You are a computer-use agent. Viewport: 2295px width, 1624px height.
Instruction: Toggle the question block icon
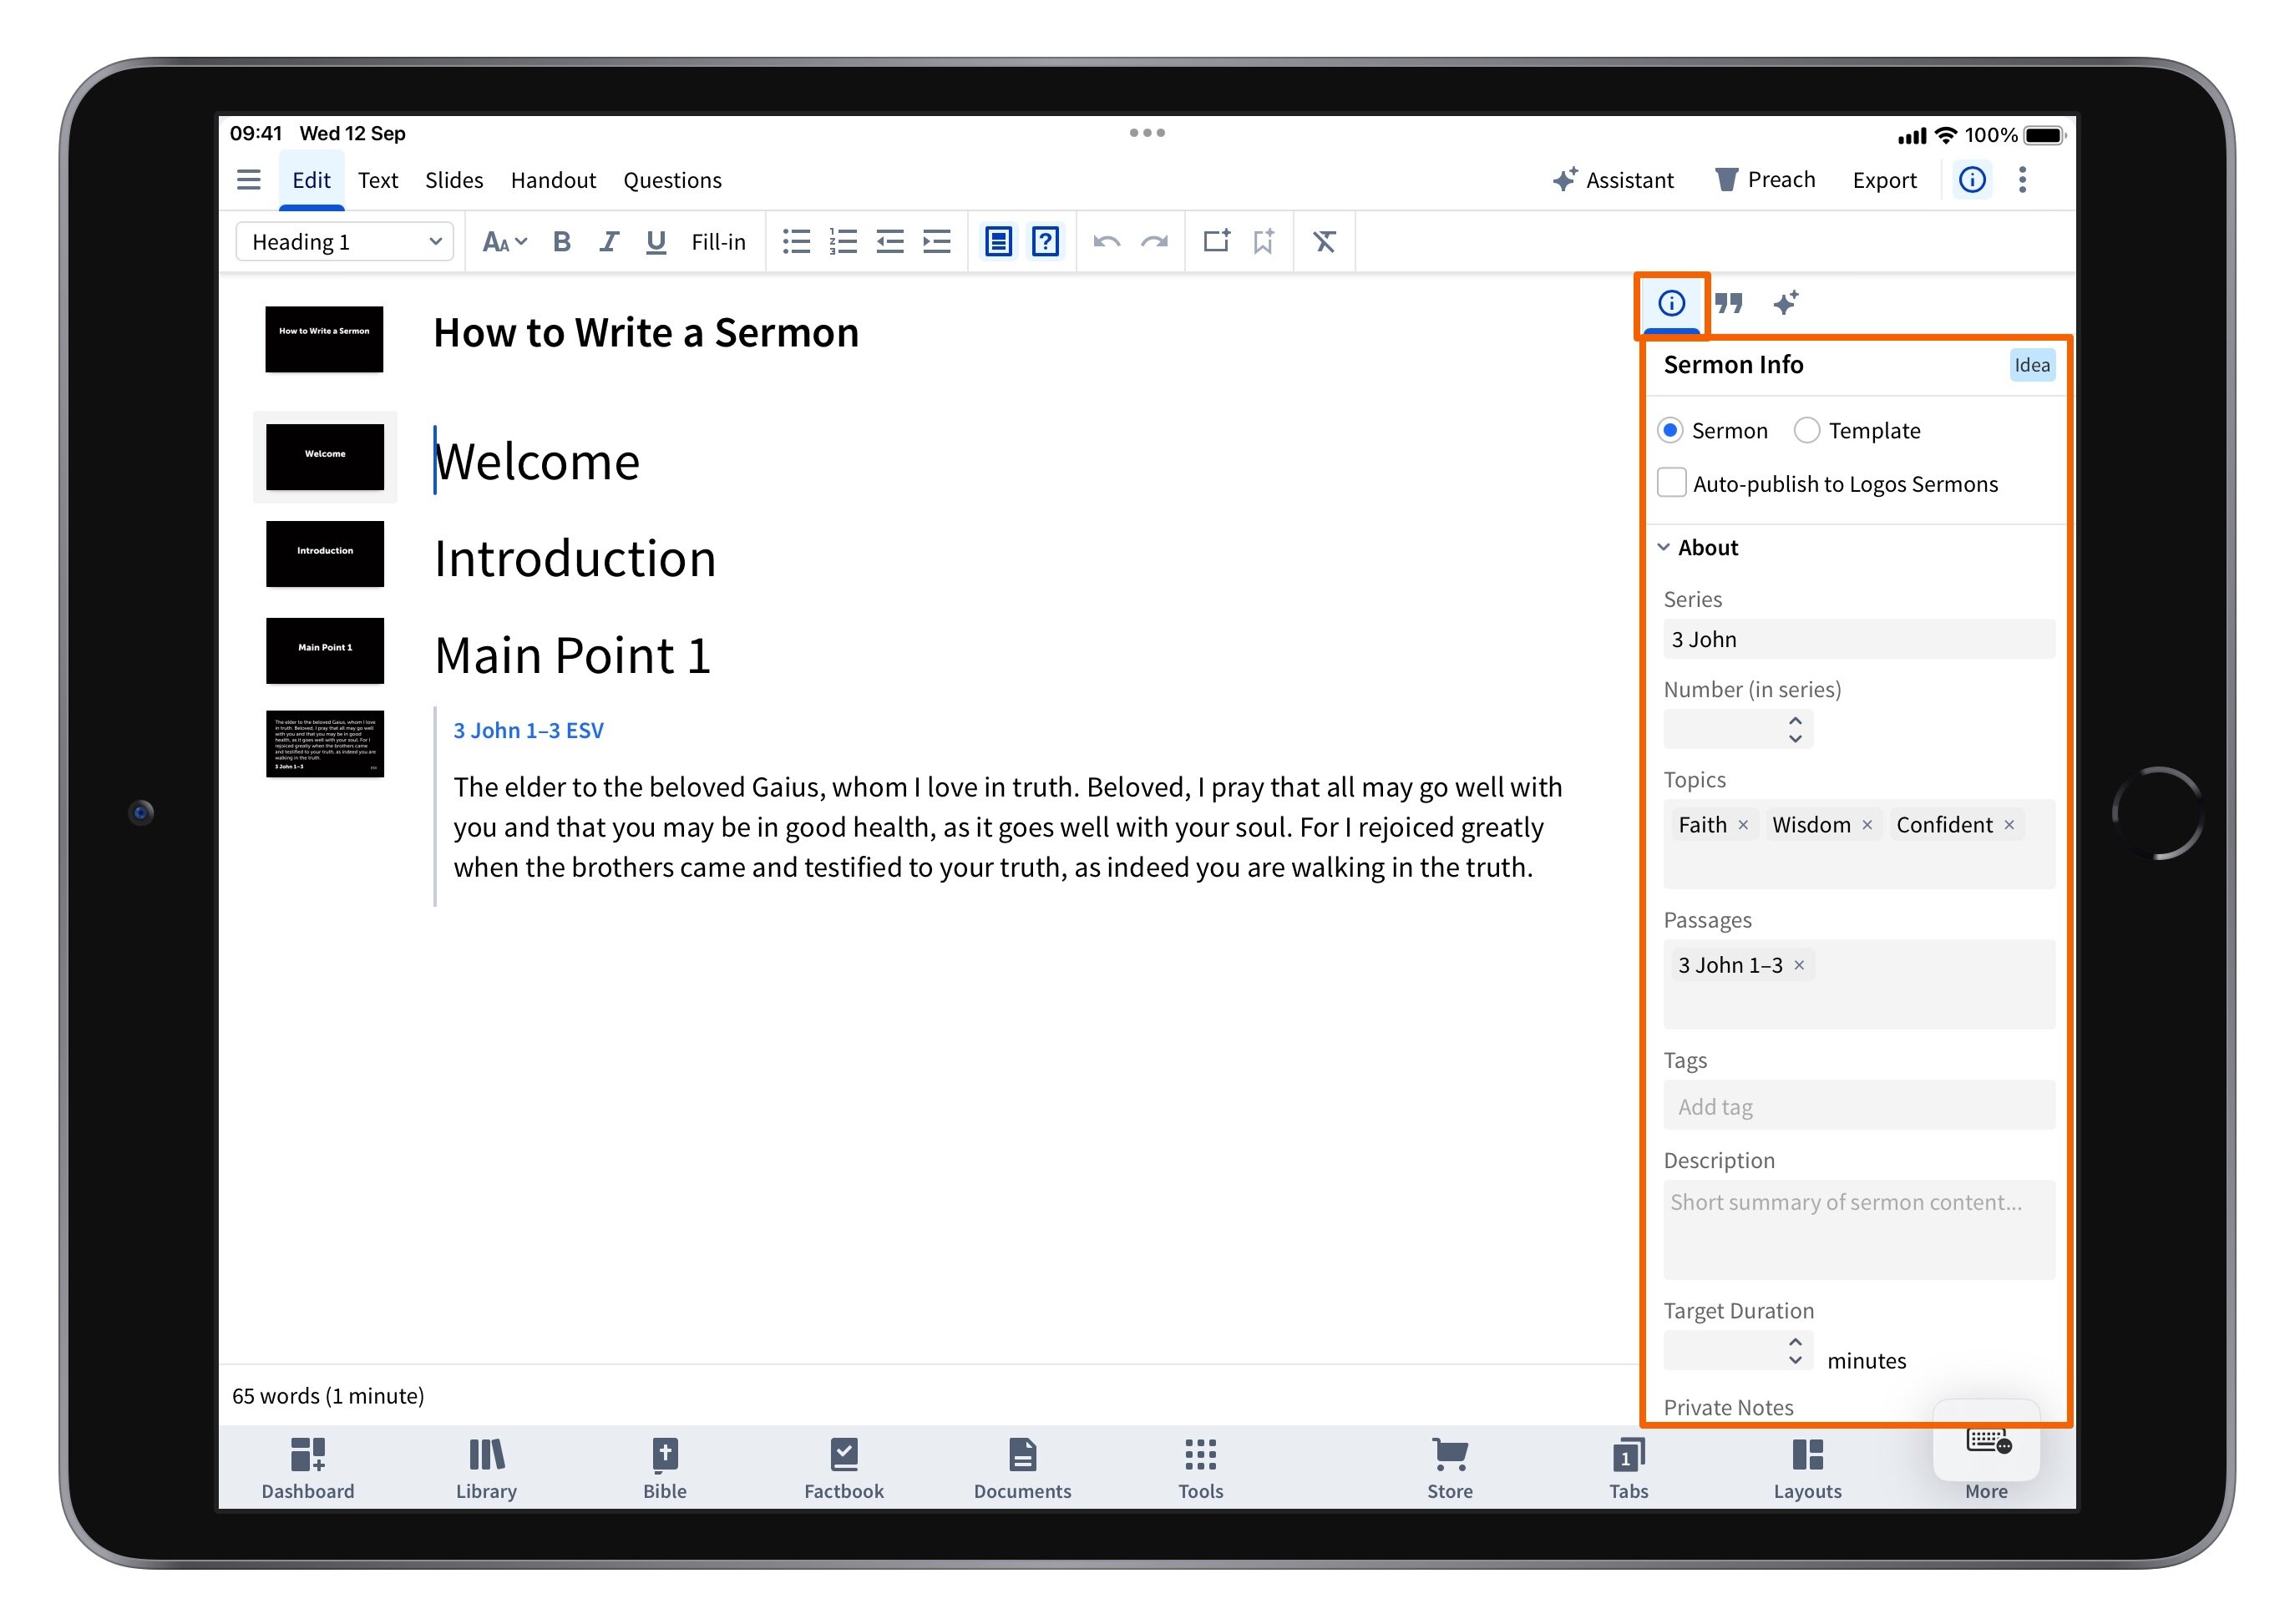(1045, 242)
